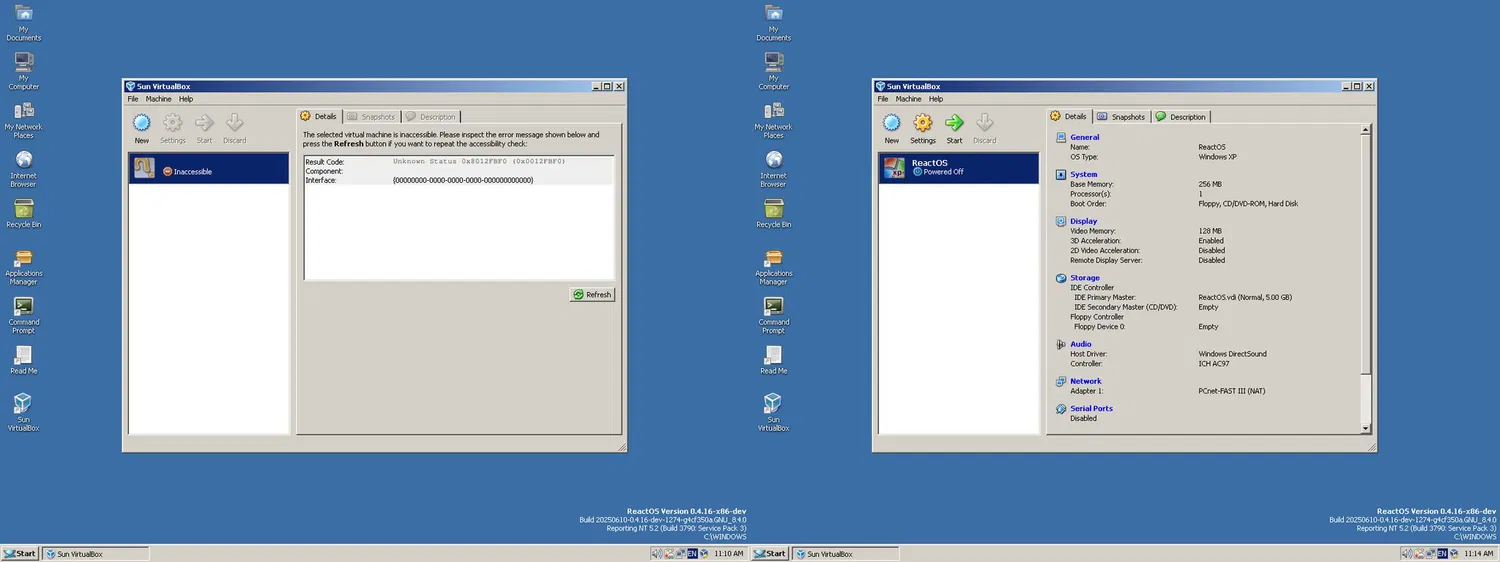Open My Documents on the left desktop
This screenshot has width=1500, height=562.
click(23, 23)
